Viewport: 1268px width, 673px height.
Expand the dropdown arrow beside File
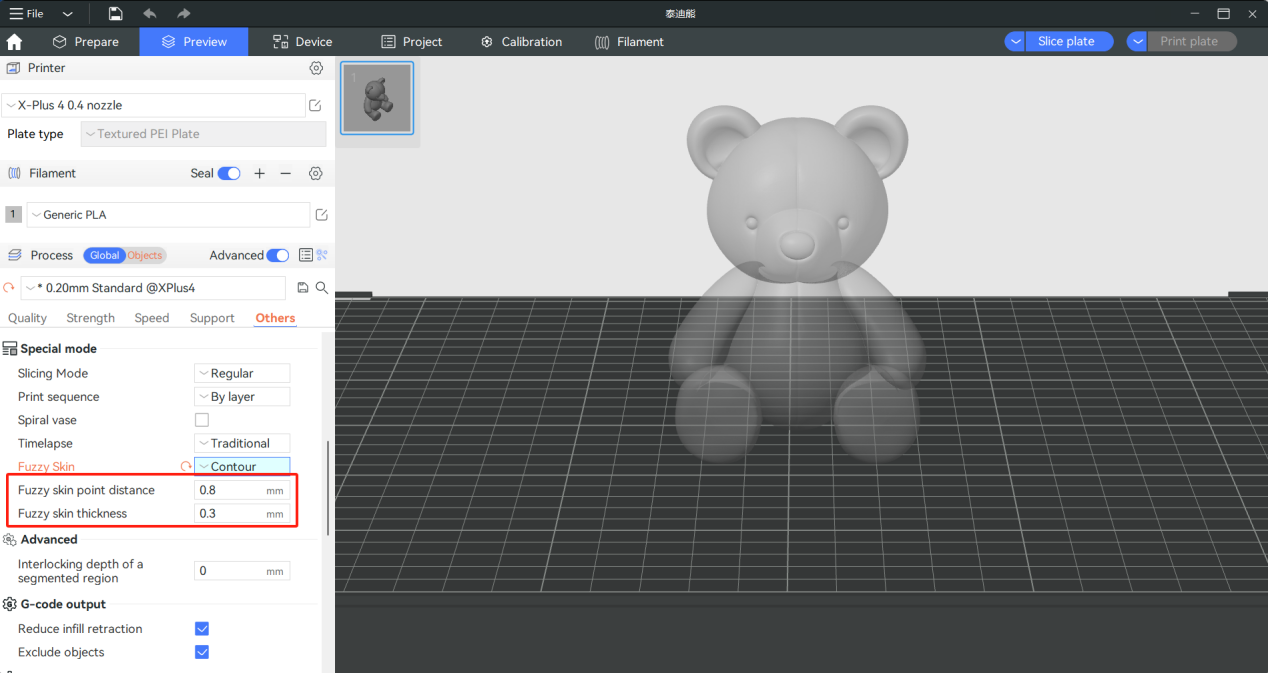pos(67,13)
